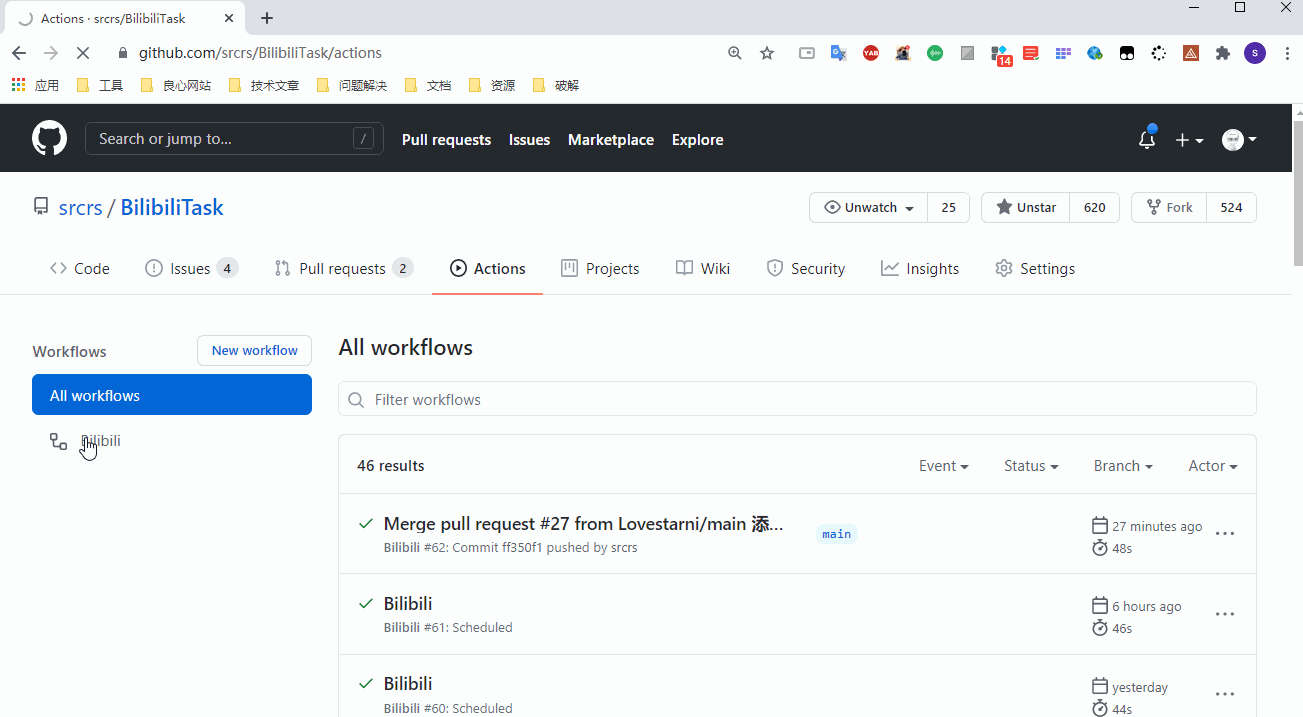Open the Google Translate extension icon
The image size is (1303, 717).
[x=839, y=53]
